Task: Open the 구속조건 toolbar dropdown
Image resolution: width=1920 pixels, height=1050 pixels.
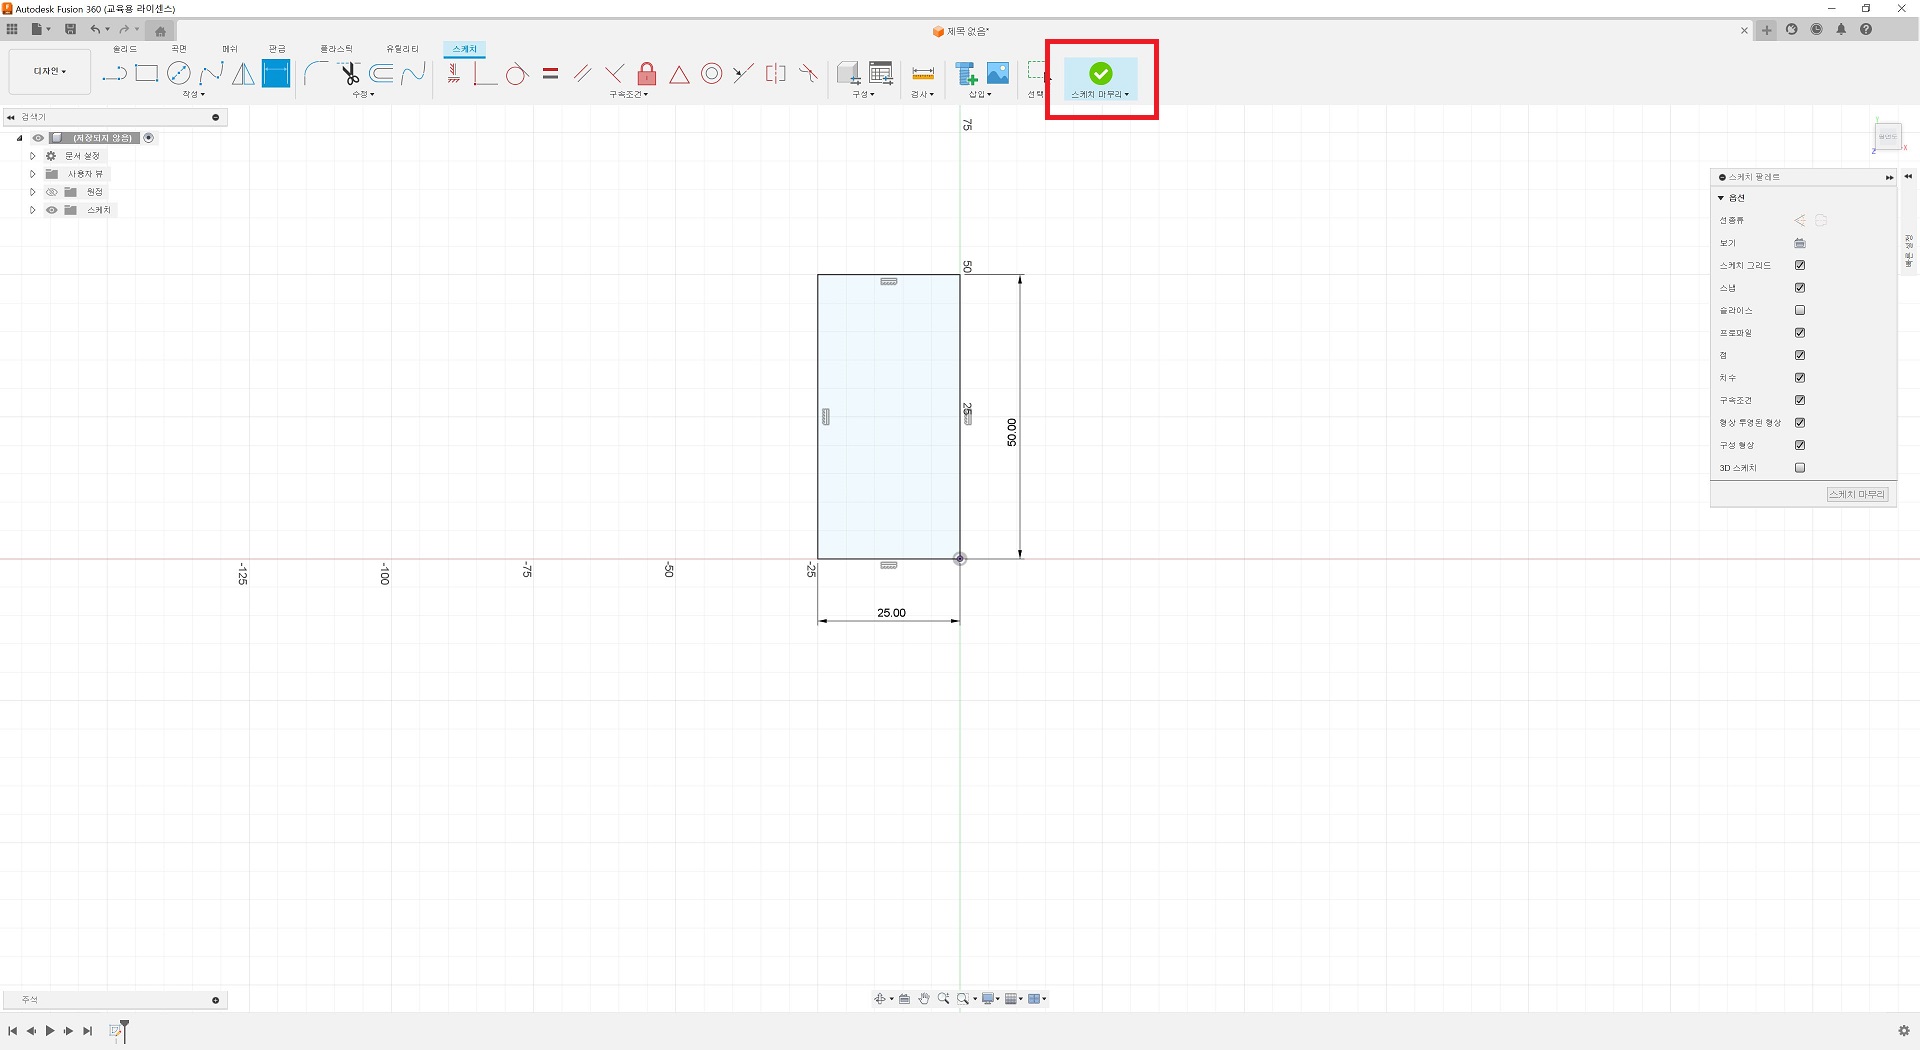Action: 629,94
